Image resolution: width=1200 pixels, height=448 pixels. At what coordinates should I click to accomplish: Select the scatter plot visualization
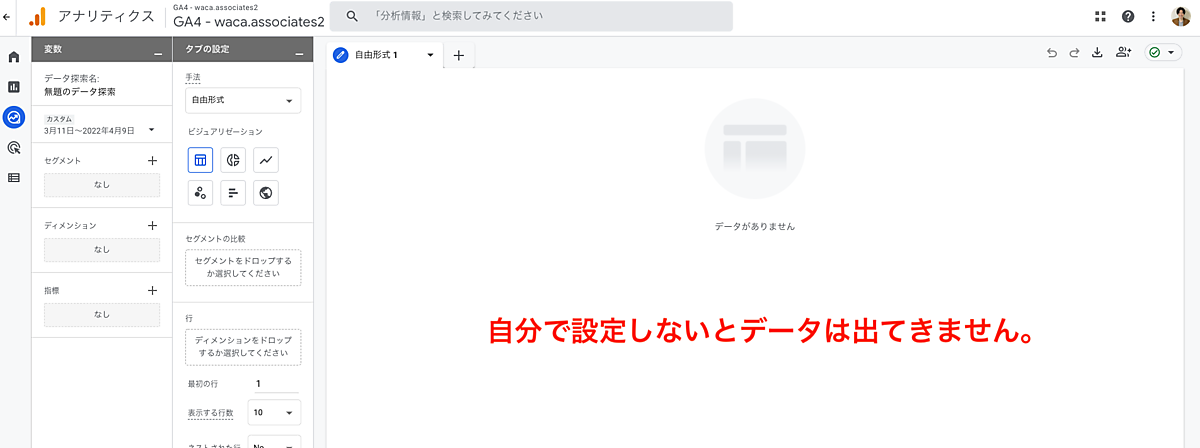coord(200,193)
